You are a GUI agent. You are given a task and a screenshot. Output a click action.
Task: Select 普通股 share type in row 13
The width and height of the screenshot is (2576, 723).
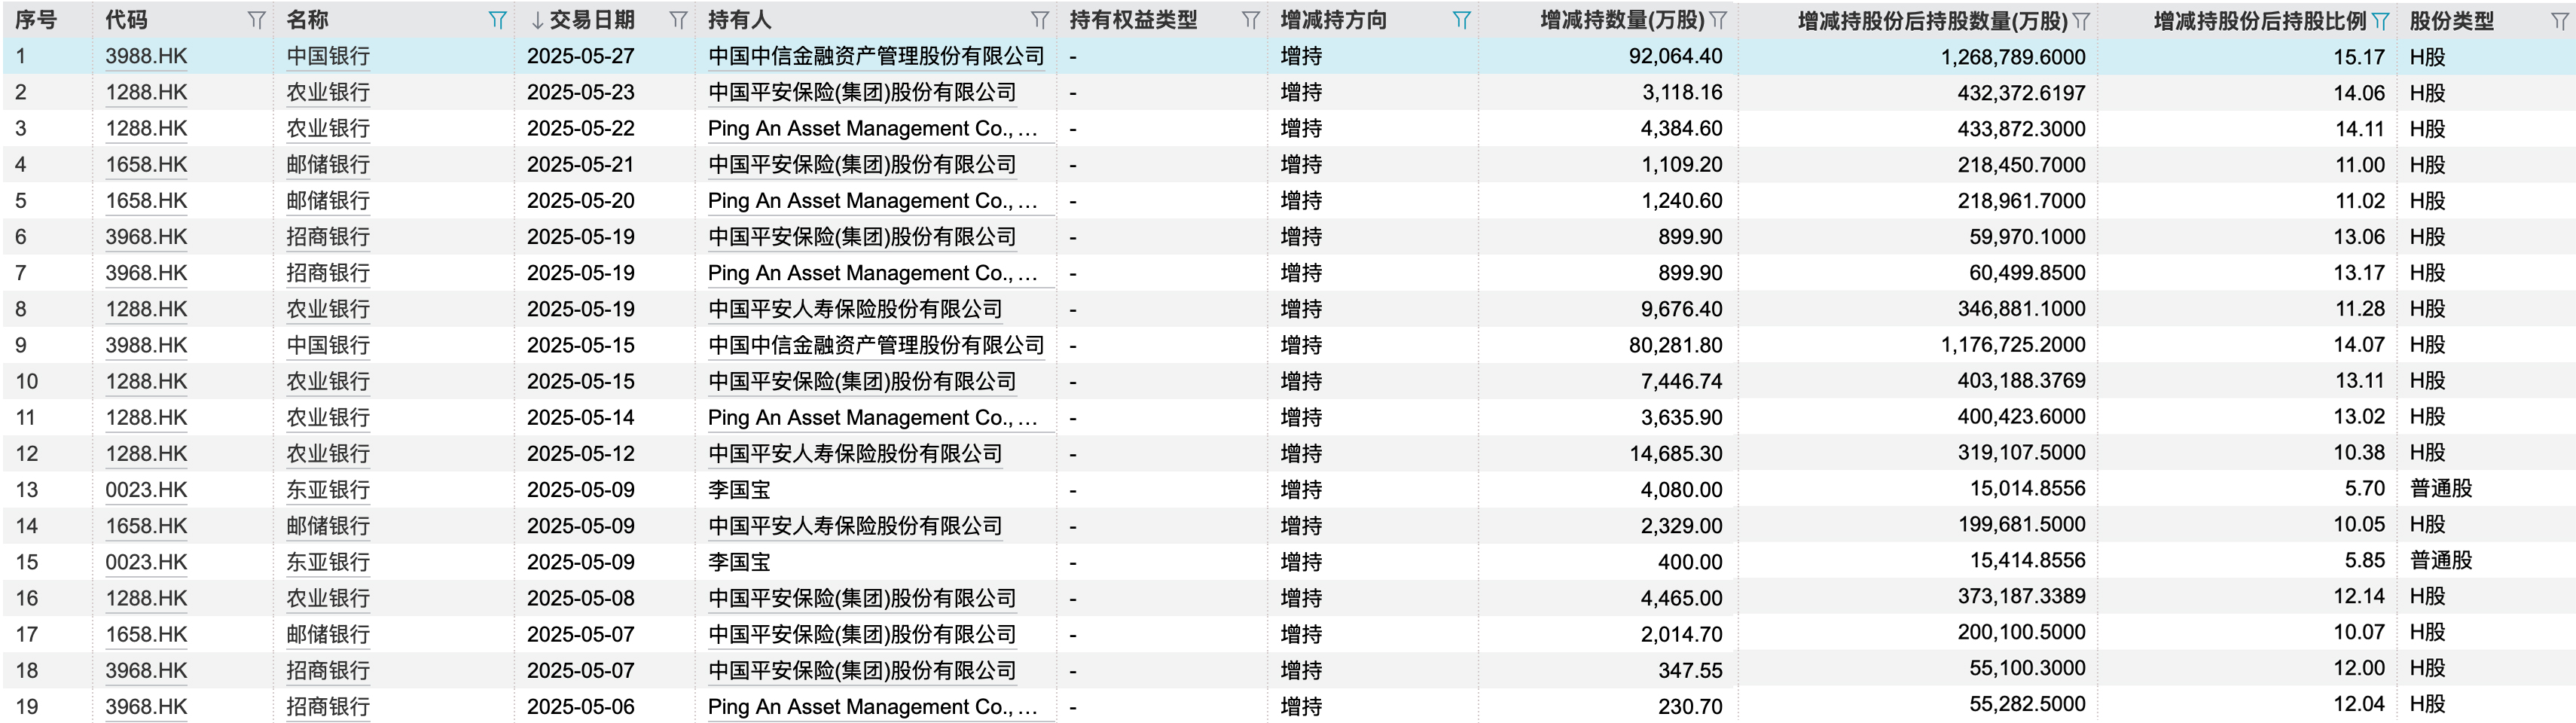point(2440,488)
